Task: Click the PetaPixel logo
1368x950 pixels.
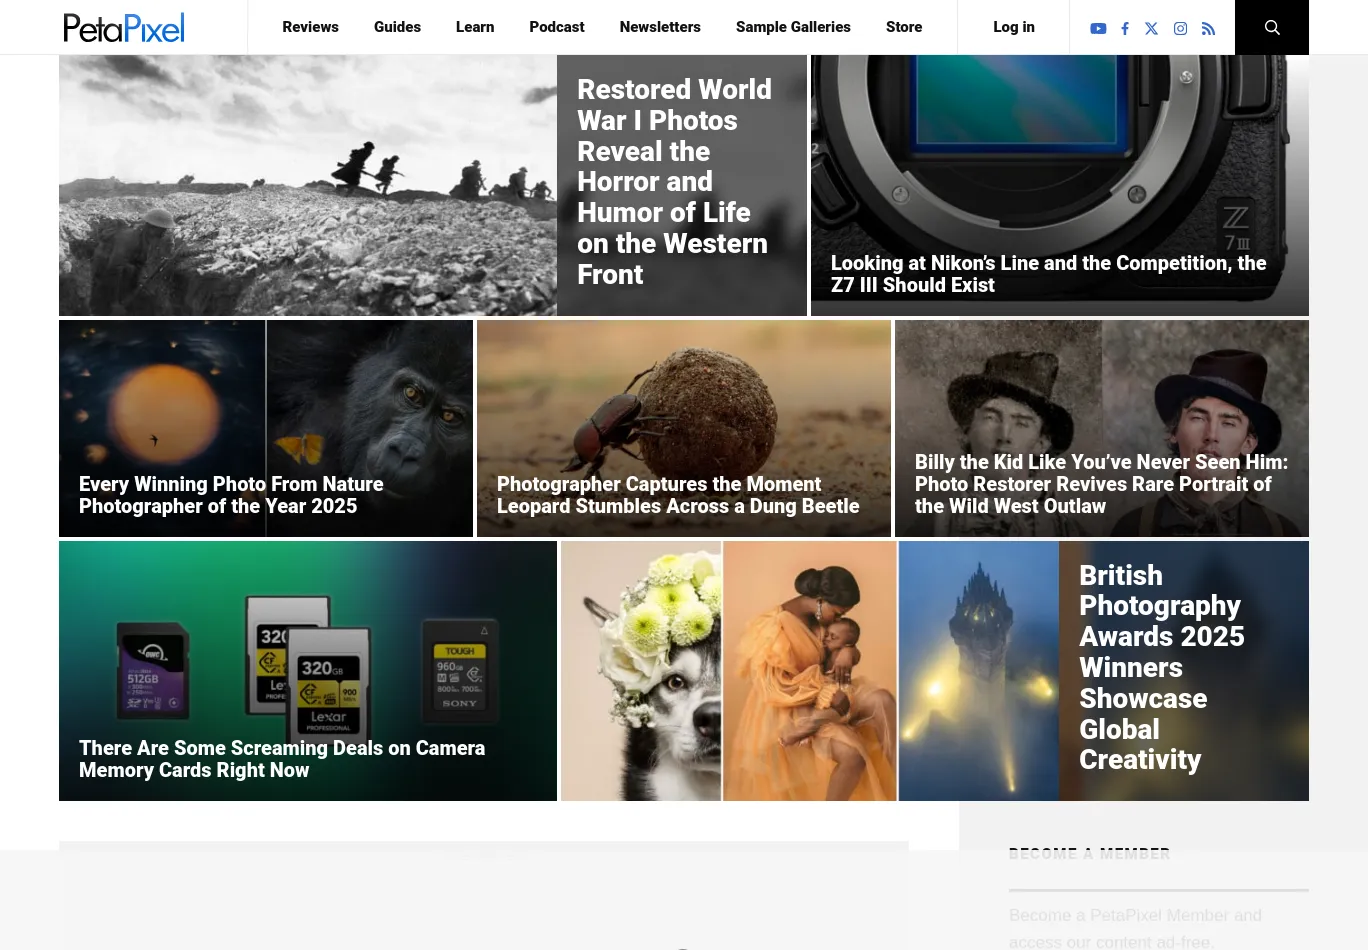Action: point(124,27)
